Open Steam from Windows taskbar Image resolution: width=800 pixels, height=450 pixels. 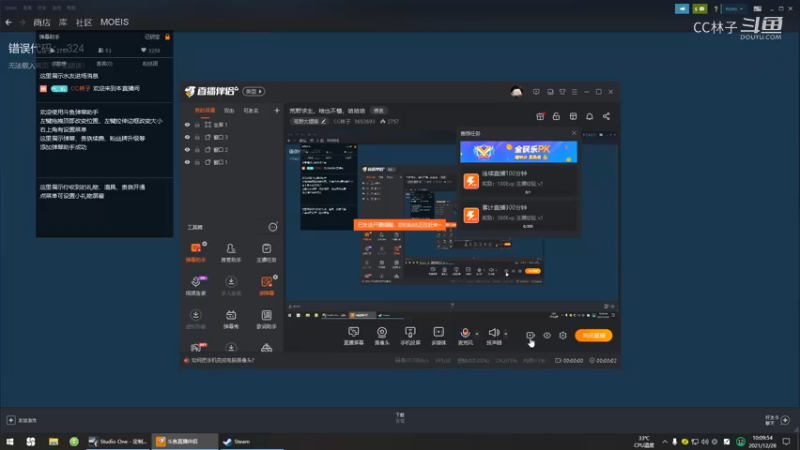click(x=251, y=441)
